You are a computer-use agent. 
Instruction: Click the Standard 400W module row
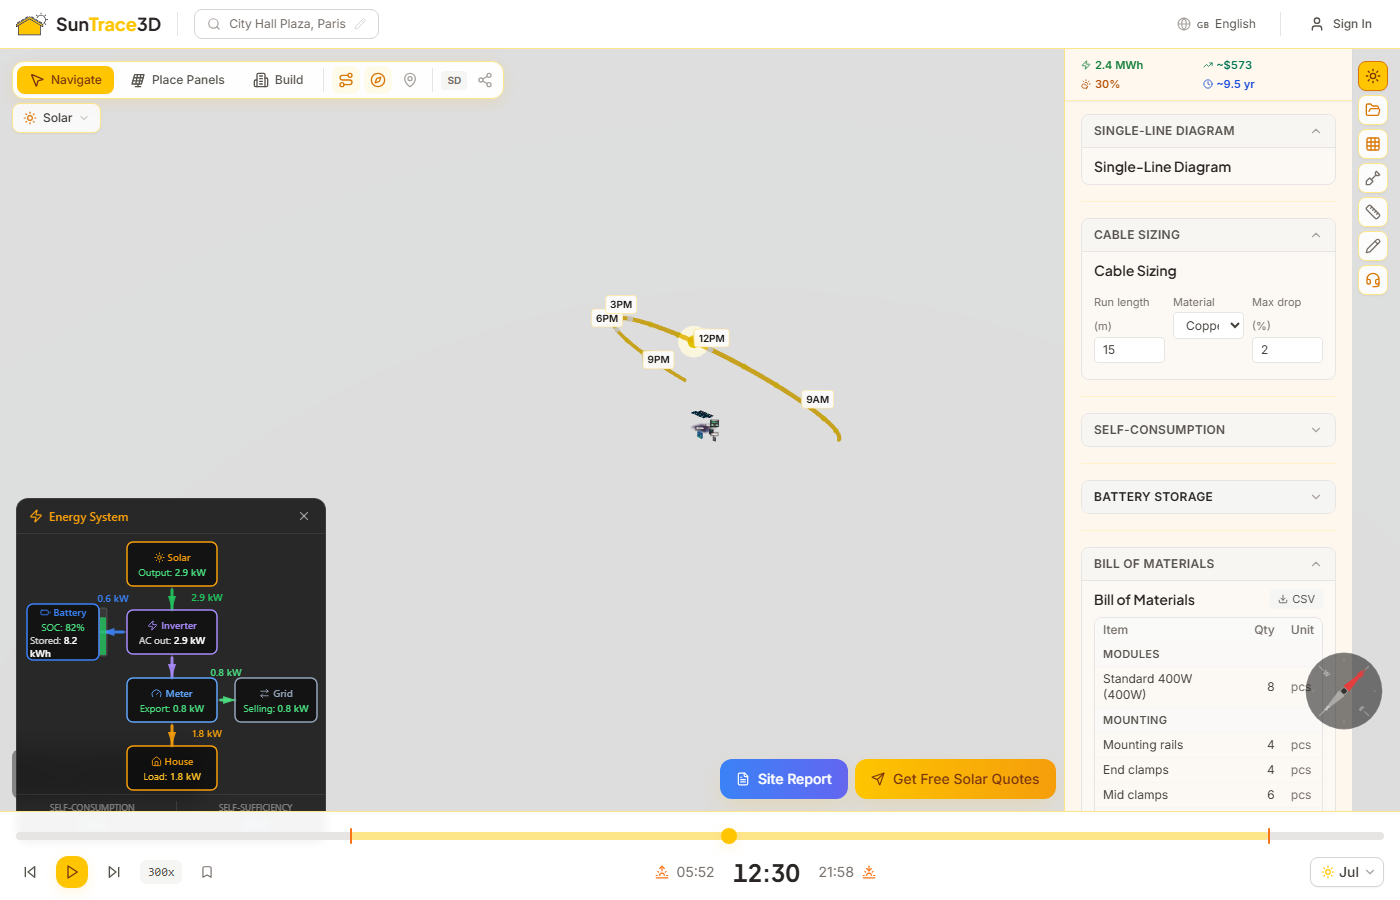coord(1208,687)
